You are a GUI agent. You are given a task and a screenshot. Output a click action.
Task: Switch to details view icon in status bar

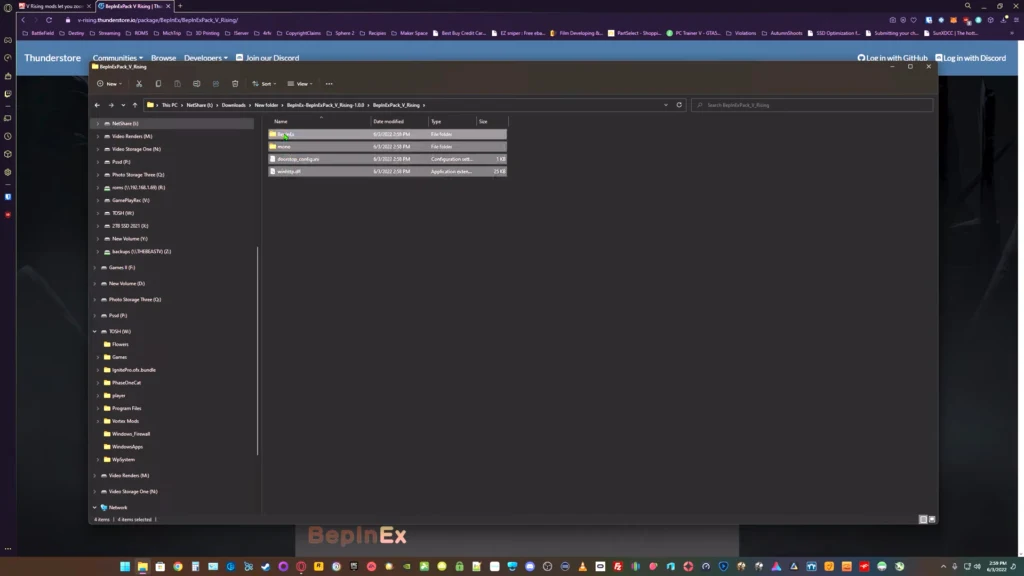click(923, 519)
